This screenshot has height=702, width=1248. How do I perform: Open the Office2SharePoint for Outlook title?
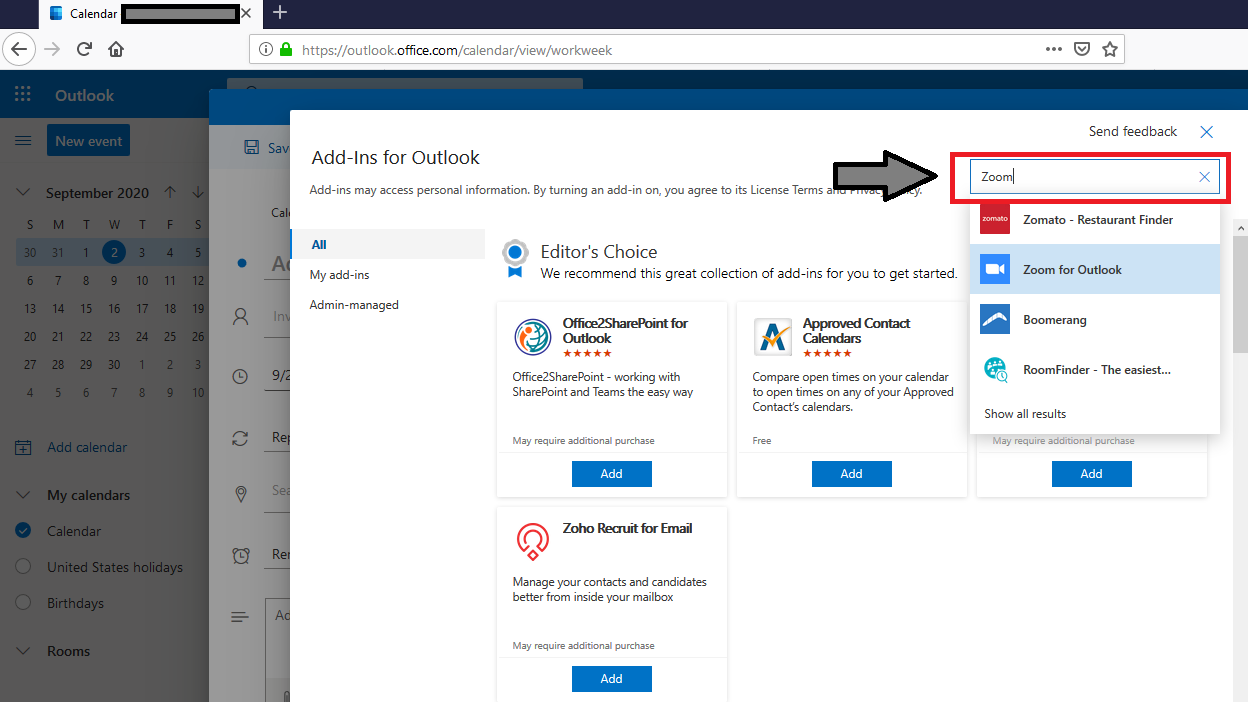[625, 331]
